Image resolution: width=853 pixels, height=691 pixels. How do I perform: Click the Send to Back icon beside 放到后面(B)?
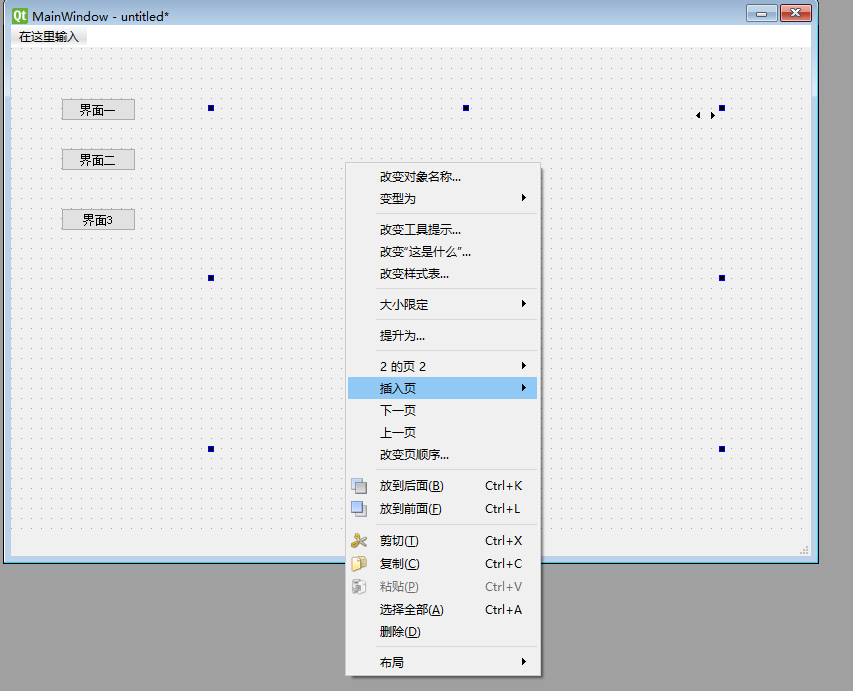click(x=359, y=486)
